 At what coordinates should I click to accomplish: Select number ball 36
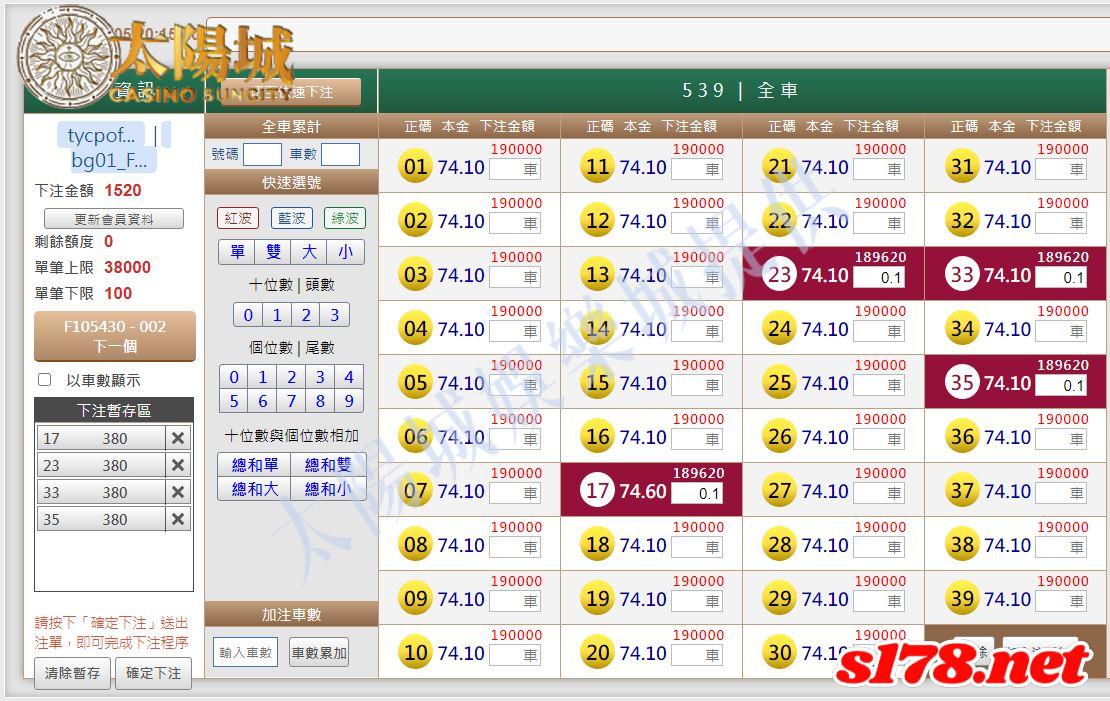(962, 436)
